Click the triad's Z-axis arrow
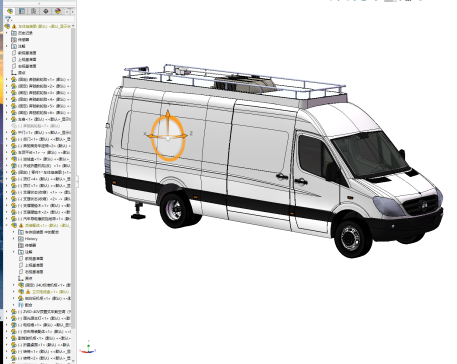This screenshot has height=364, width=457. tap(184, 136)
